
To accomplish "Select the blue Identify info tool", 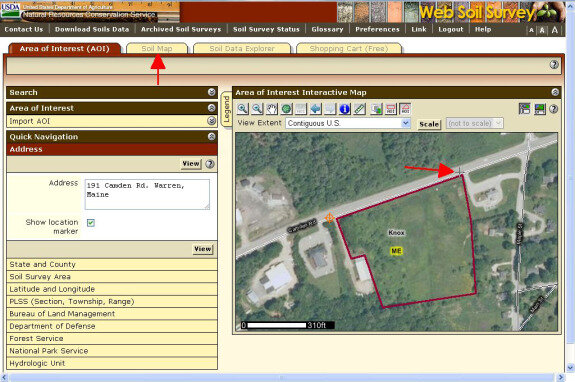I will tap(345, 109).
